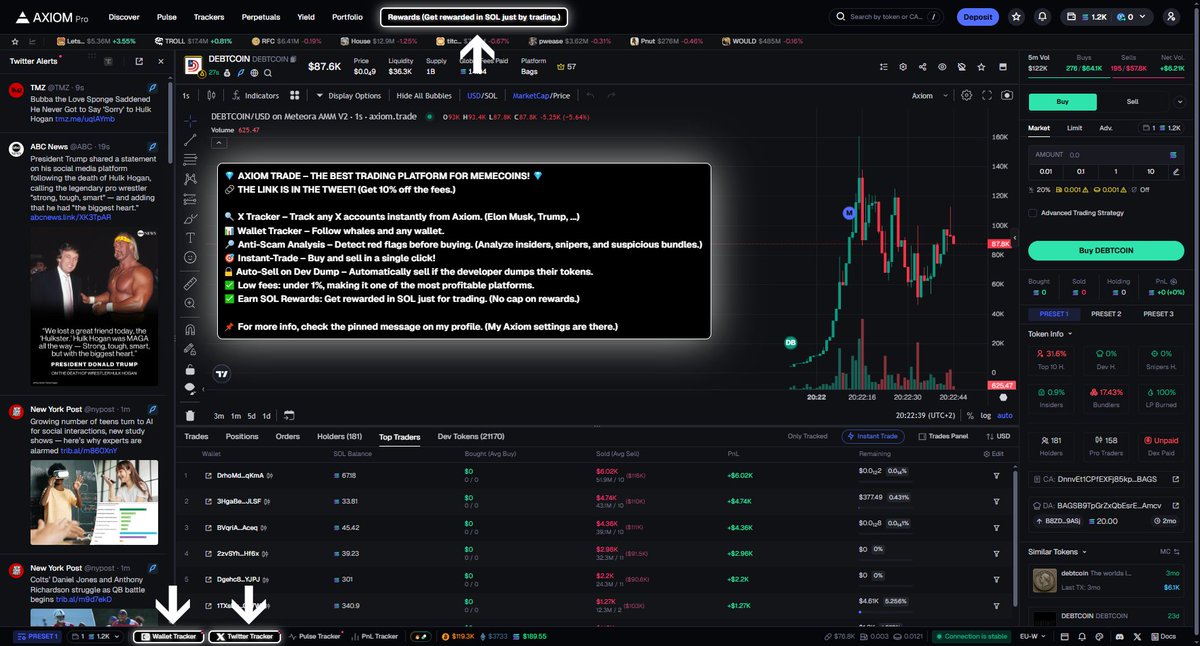Open the emoji sticker tool
Screen dimensions: 1200x646
tap(191, 258)
